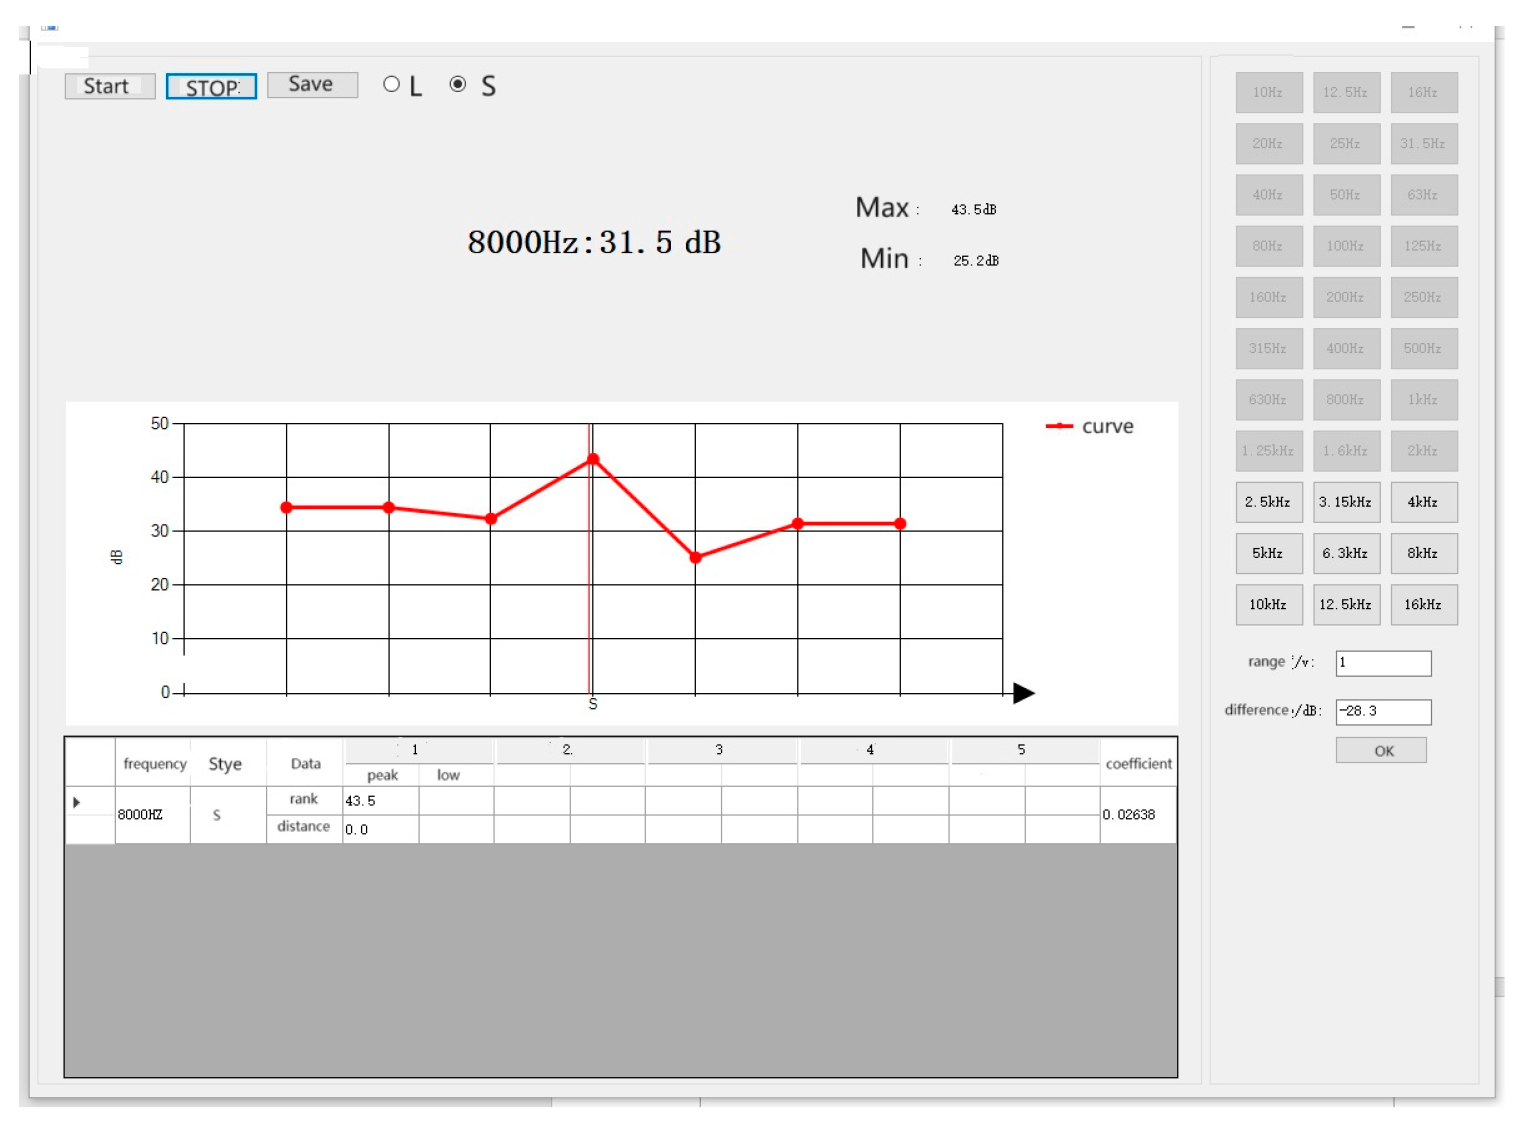Select the 10kHz frequency button
This screenshot has height=1135, width=1524.
1268,604
